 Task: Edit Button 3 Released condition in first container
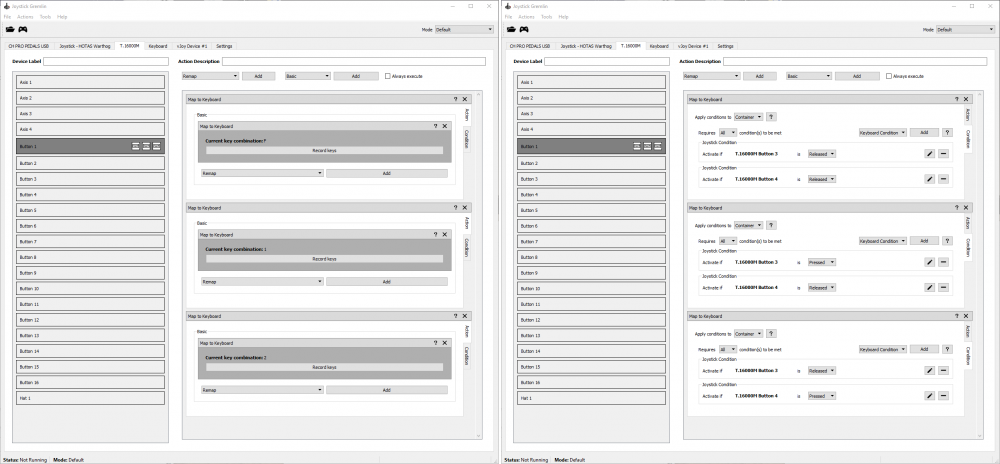coord(929,154)
